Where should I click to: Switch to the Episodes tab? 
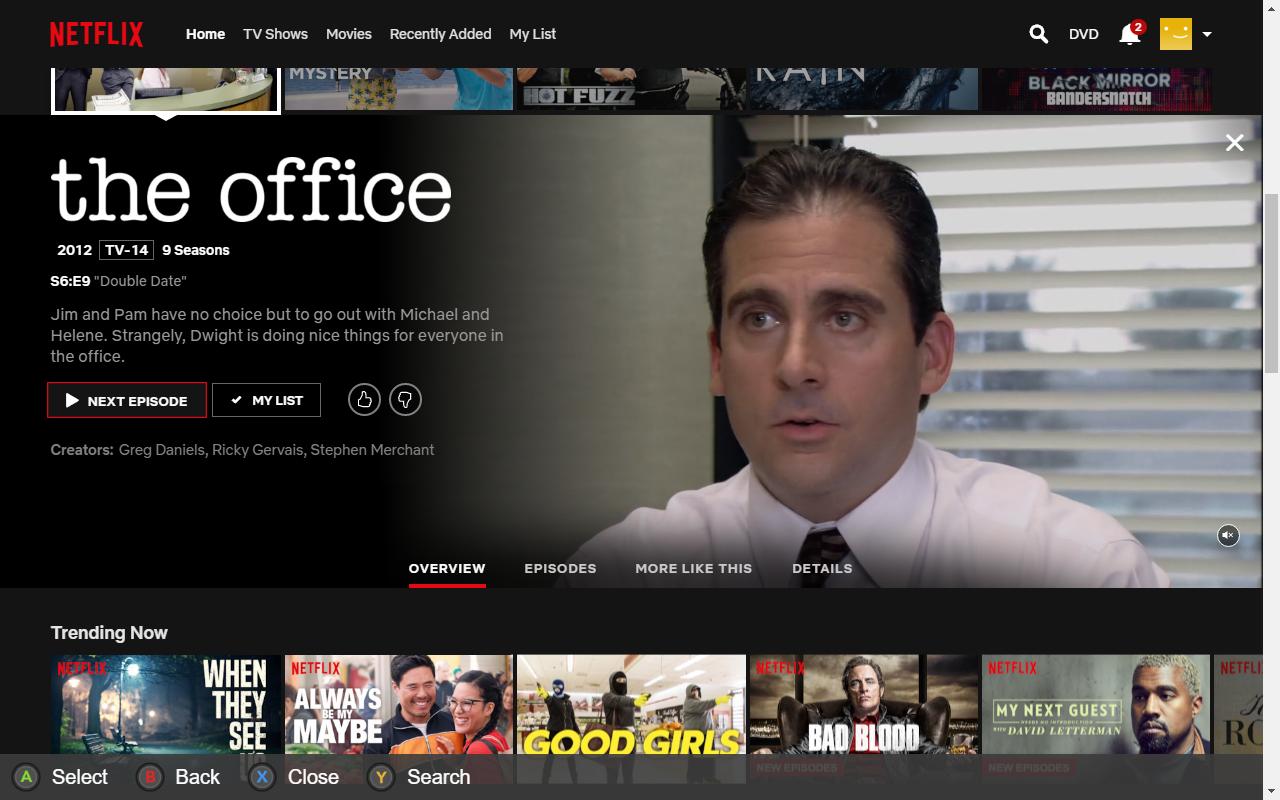560,568
